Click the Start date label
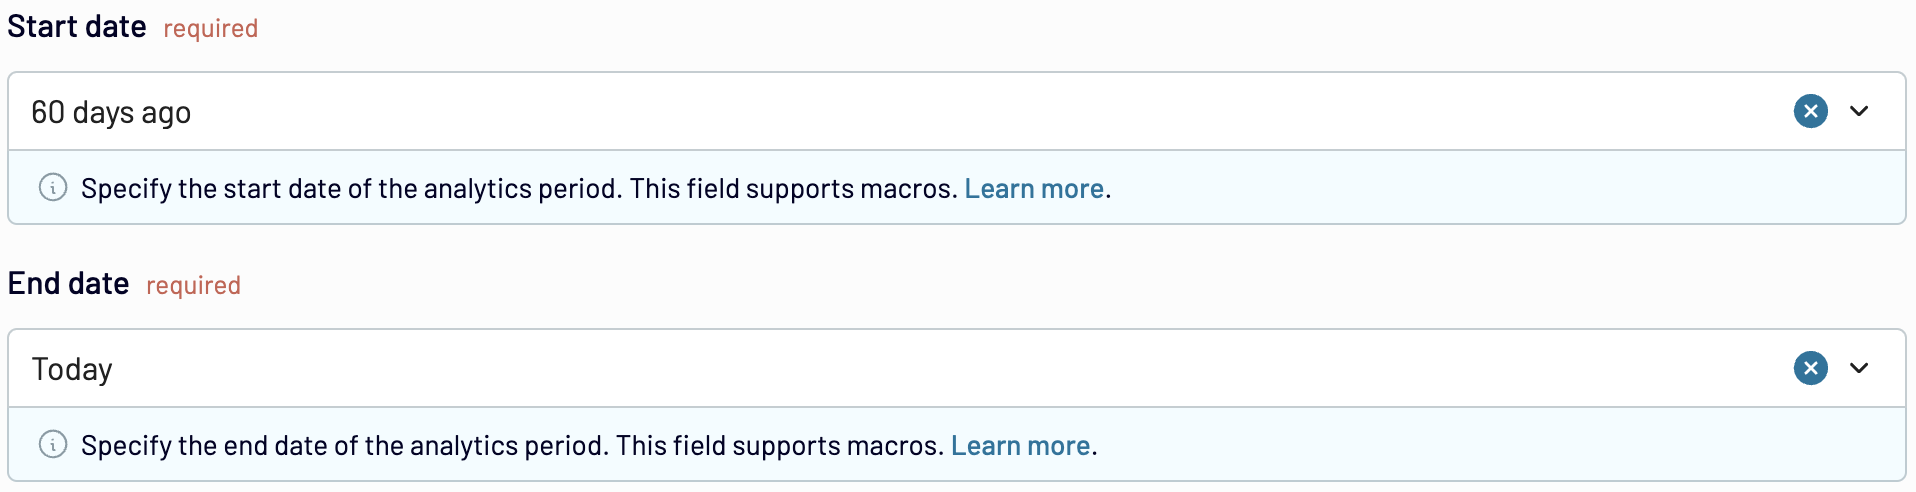This screenshot has width=1916, height=492. point(77,26)
